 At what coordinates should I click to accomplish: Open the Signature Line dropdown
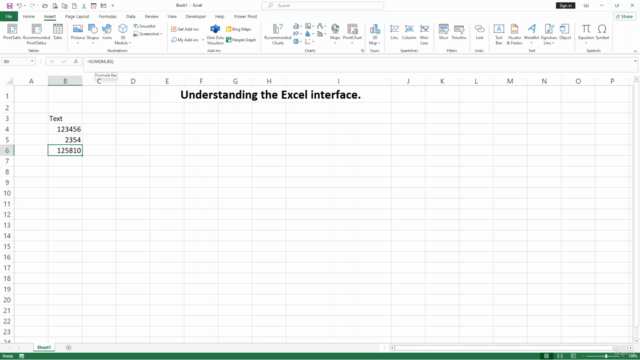point(549,34)
